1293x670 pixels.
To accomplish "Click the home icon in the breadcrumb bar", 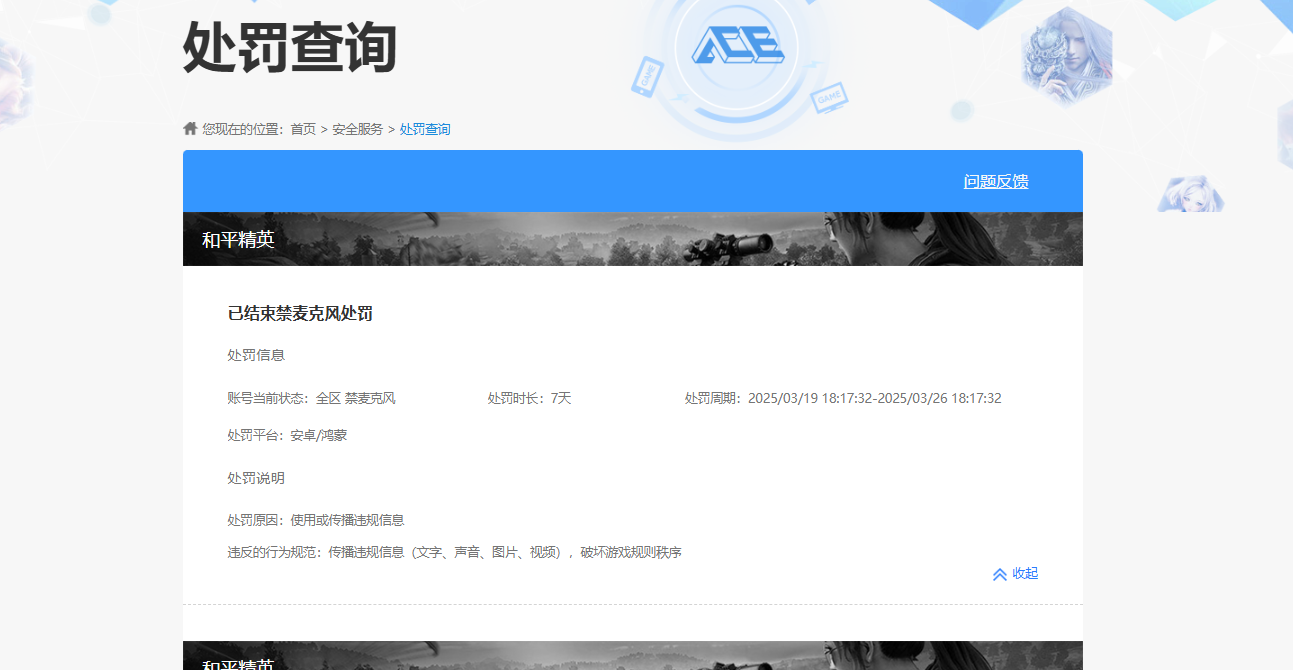I will tap(189, 127).
